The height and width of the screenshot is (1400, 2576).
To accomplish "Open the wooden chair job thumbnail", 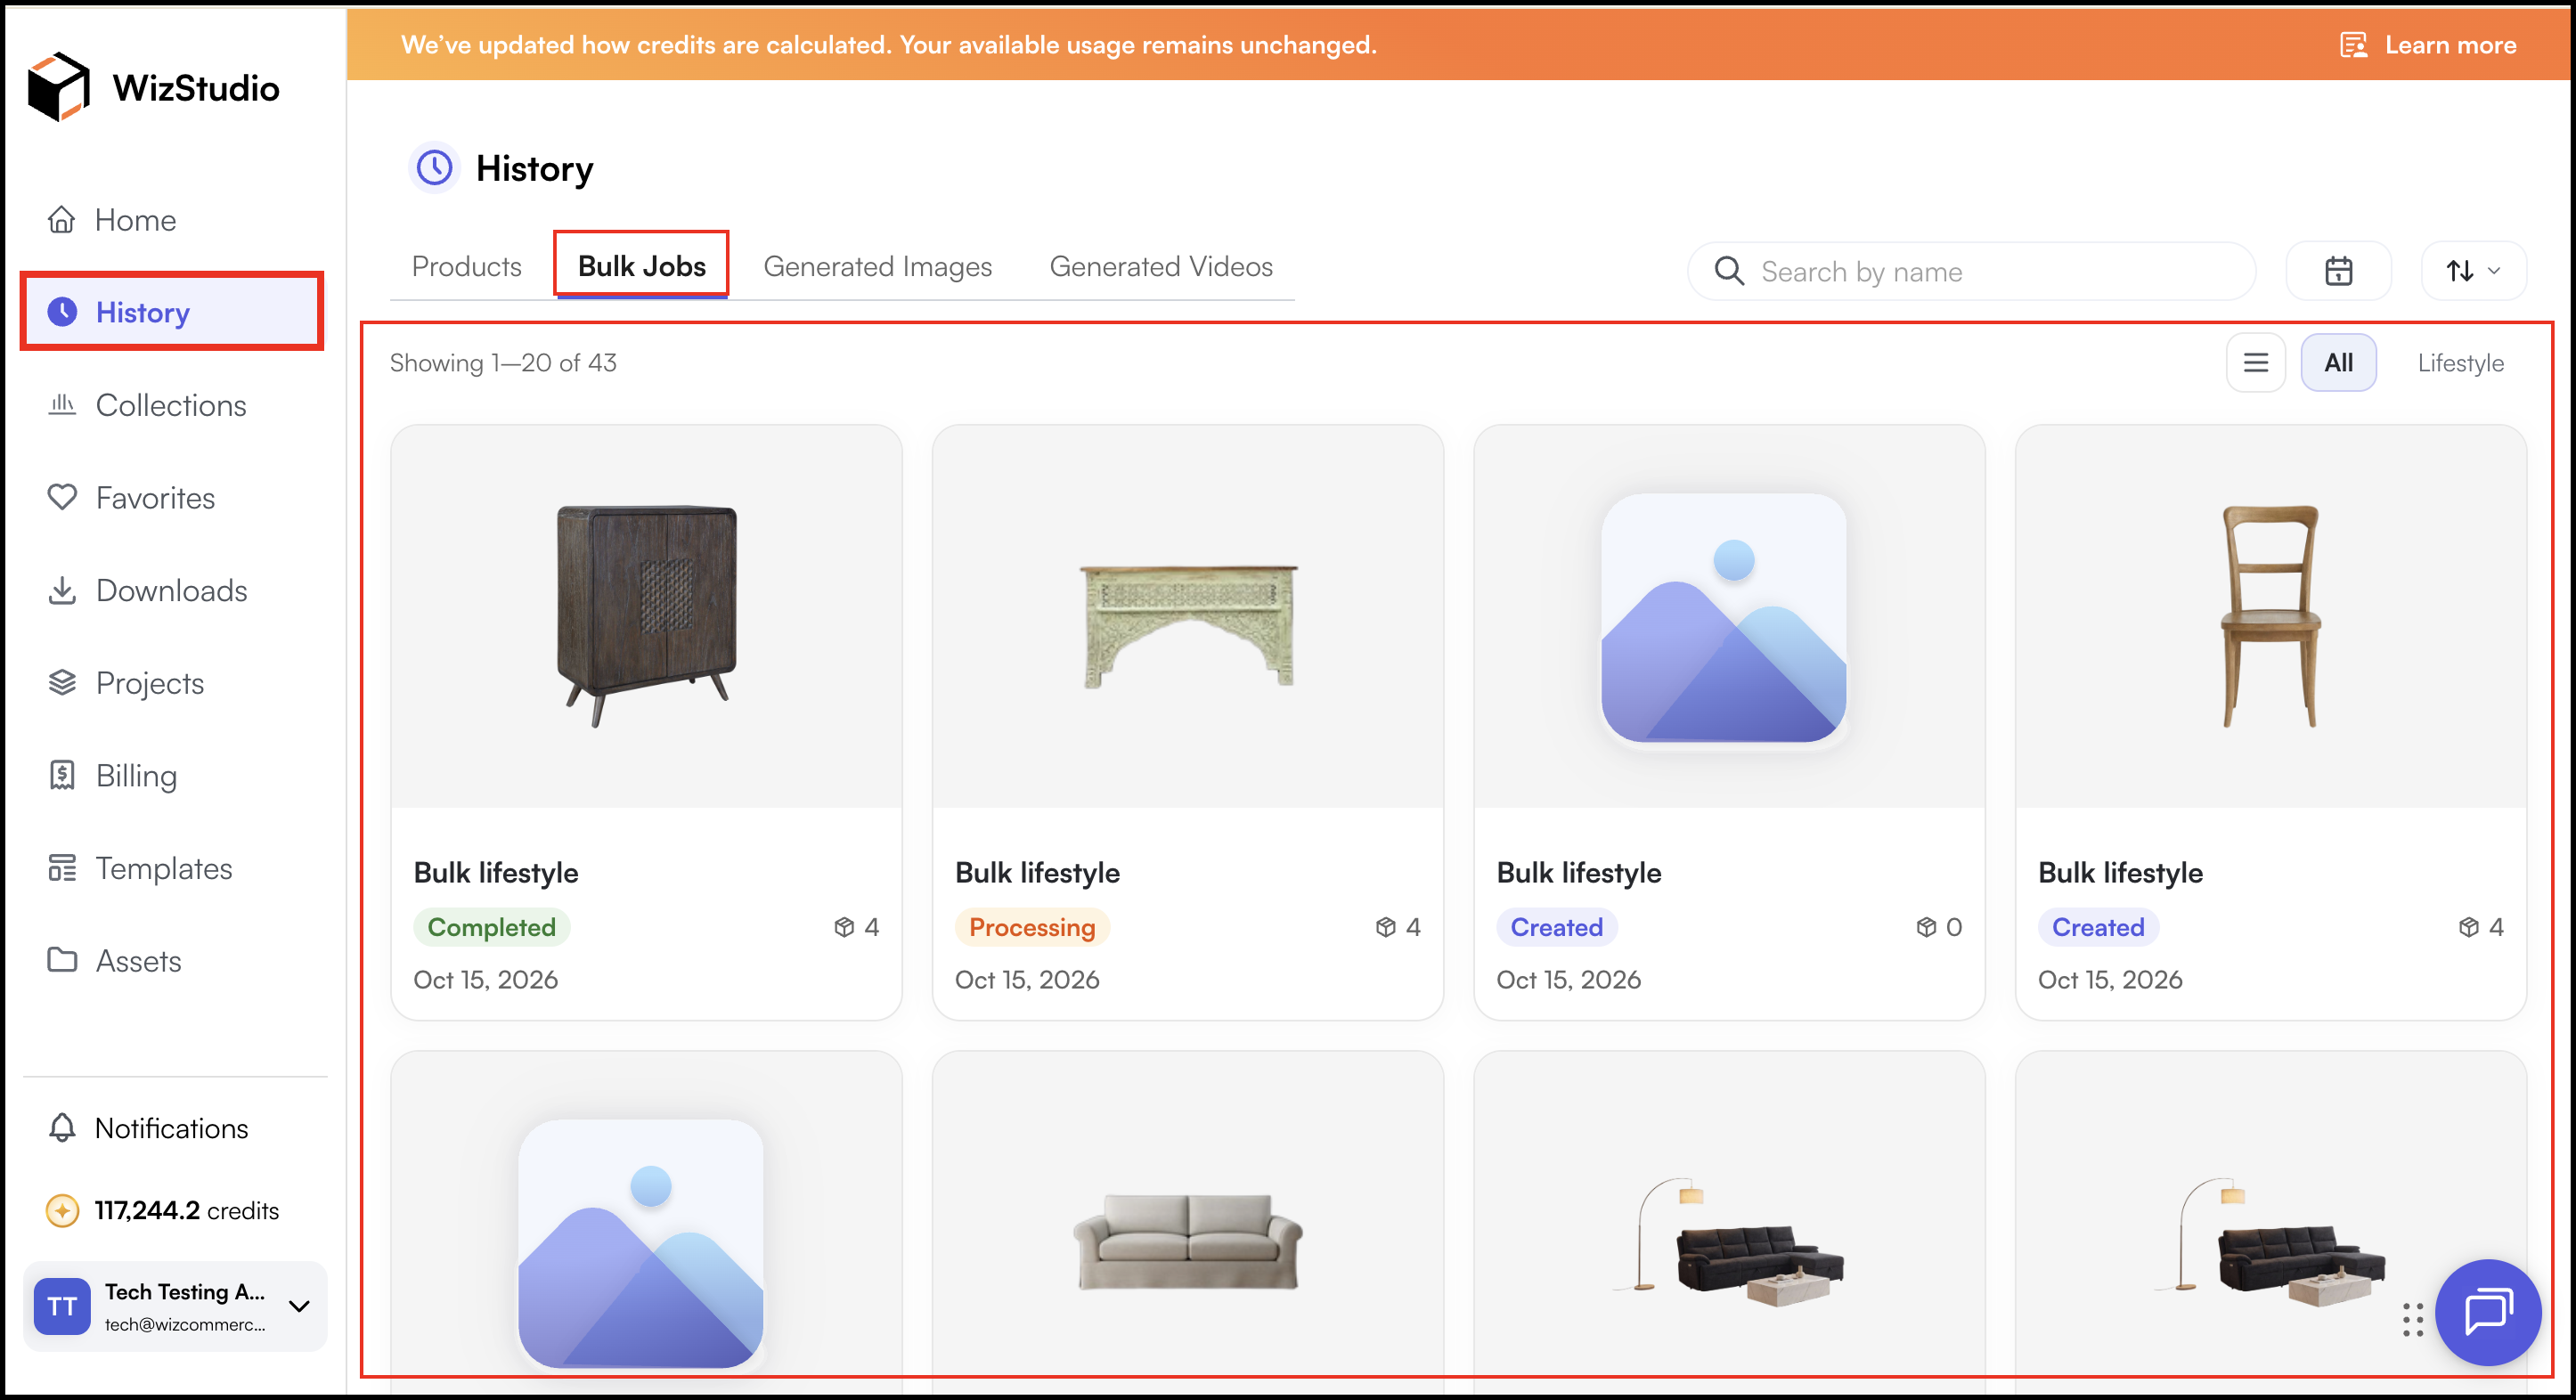I will pos(2271,616).
